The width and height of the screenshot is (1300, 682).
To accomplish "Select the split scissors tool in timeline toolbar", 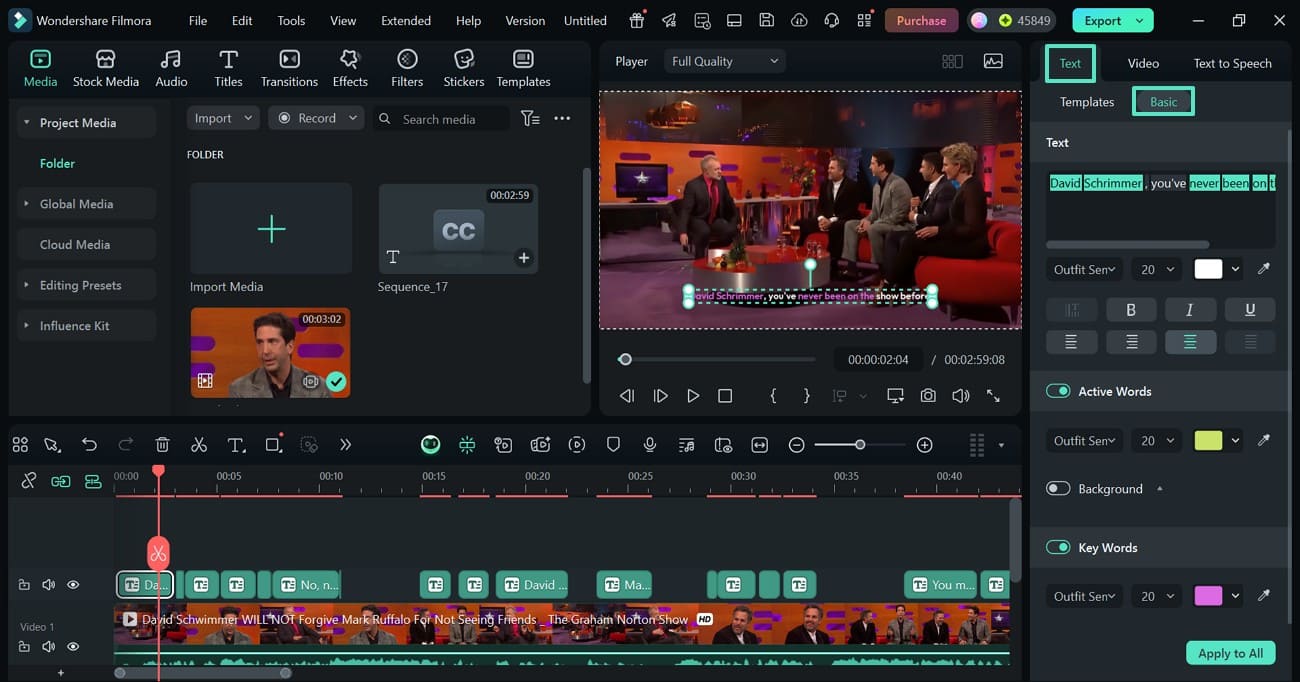I will [199, 445].
